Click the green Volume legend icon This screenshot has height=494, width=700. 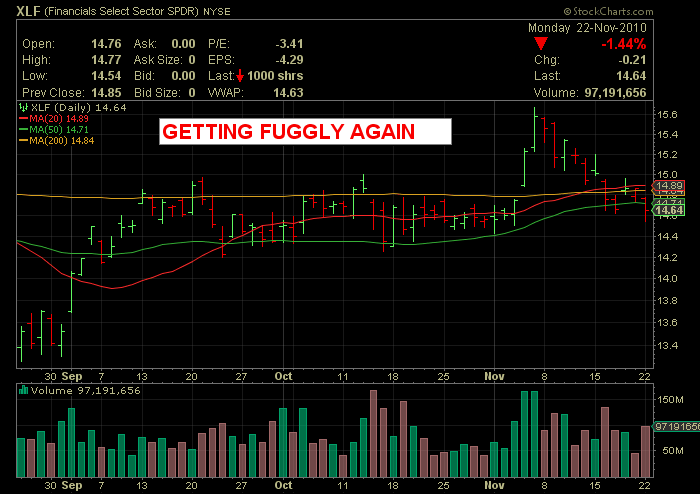pyautogui.click(x=22, y=392)
